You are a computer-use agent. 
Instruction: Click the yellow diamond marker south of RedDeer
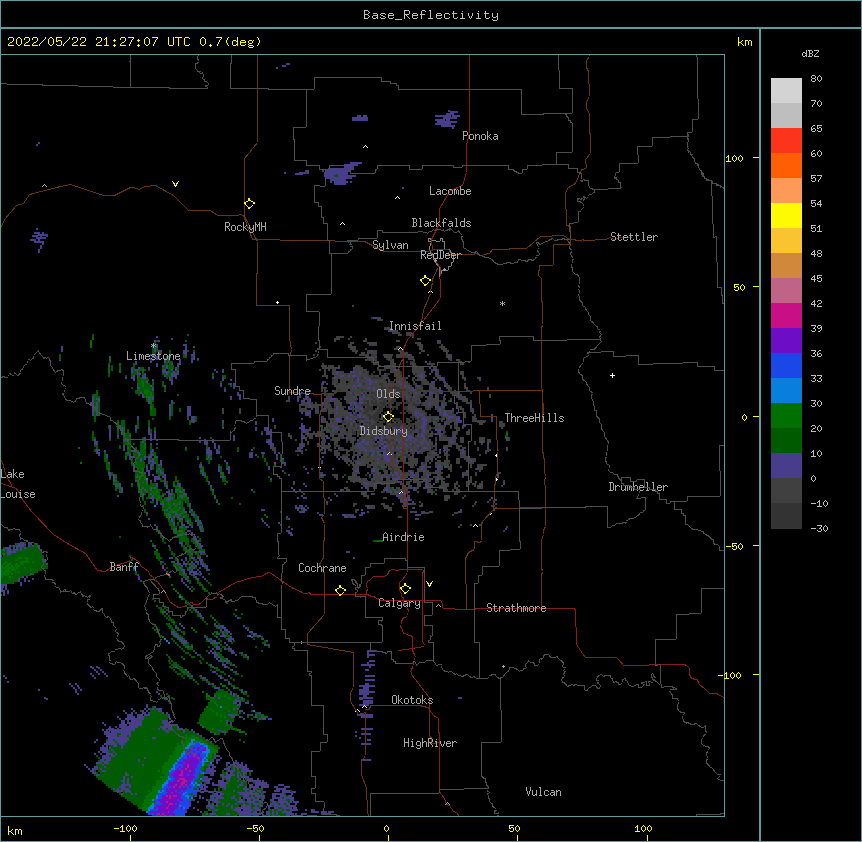click(426, 281)
